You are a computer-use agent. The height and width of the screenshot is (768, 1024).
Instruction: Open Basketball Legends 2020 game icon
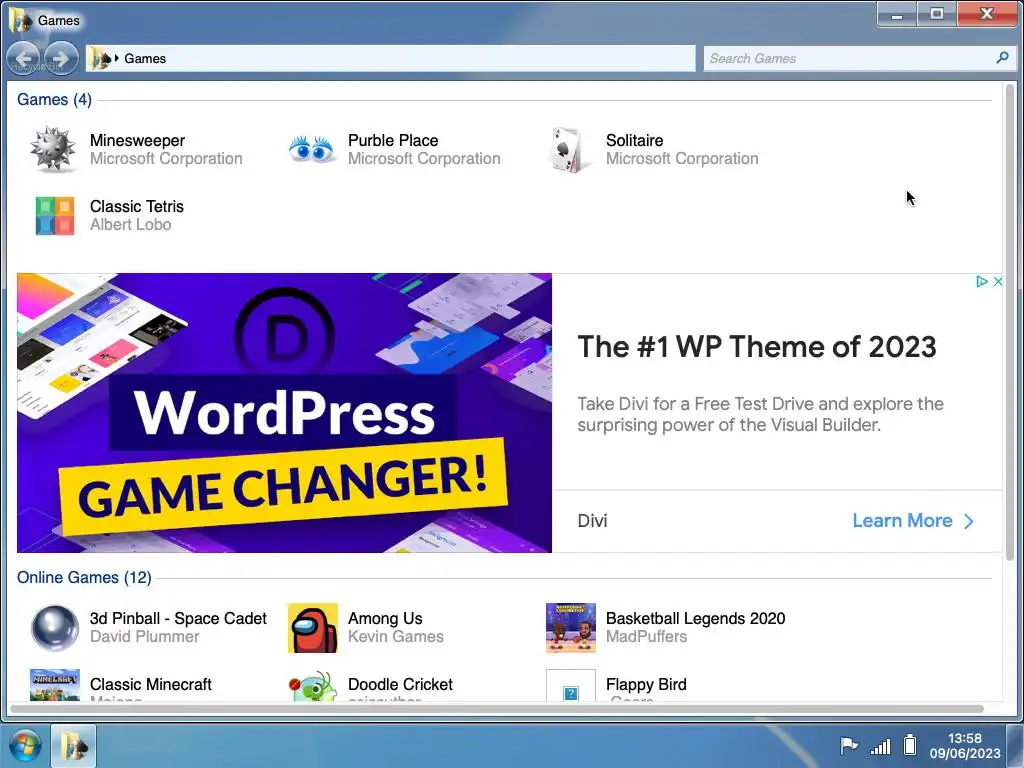(571, 628)
